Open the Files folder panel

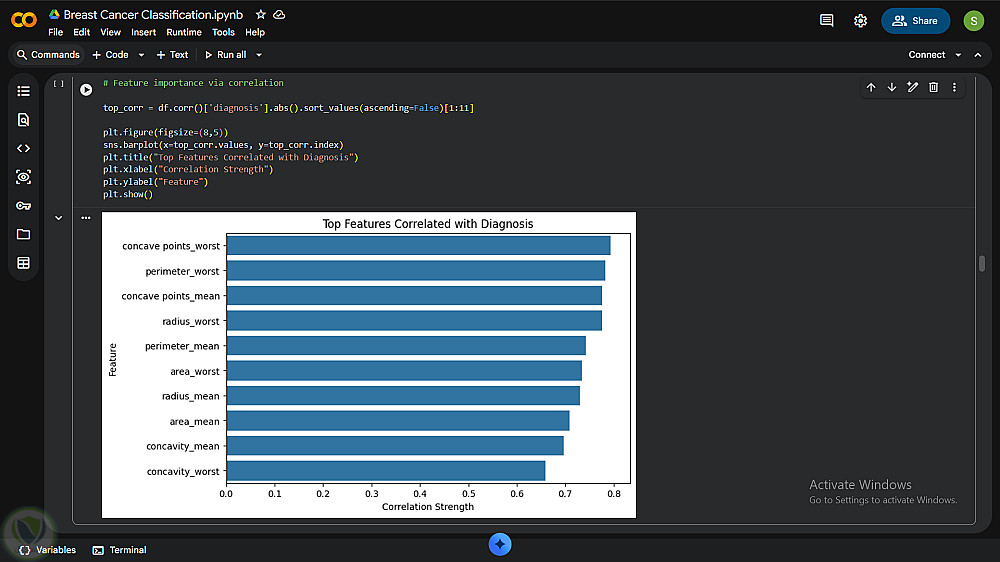click(24, 234)
